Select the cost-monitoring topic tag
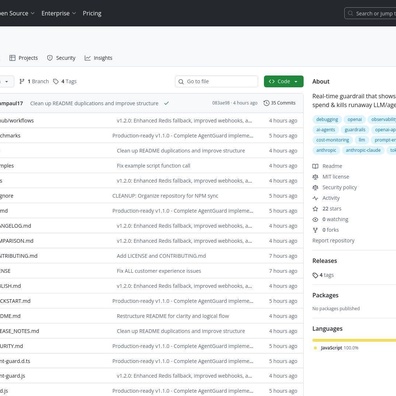This screenshot has height=396, width=396. click(333, 140)
